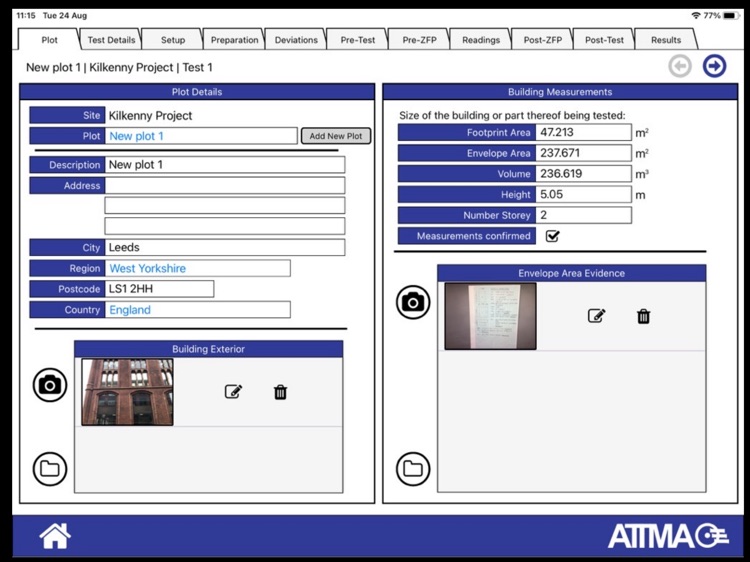
Task: Delete the Building Exterior photo
Action: (280, 392)
